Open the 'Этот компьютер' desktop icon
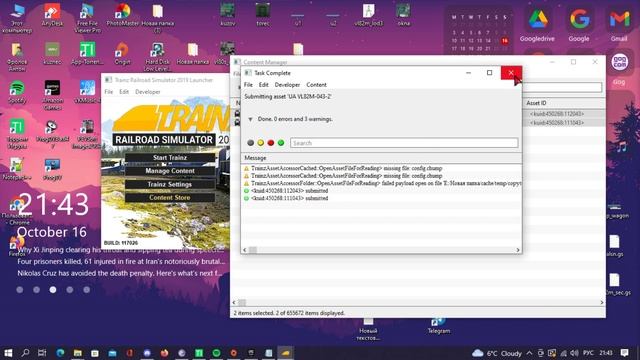The height and width of the screenshot is (360, 640). [x=17, y=18]
